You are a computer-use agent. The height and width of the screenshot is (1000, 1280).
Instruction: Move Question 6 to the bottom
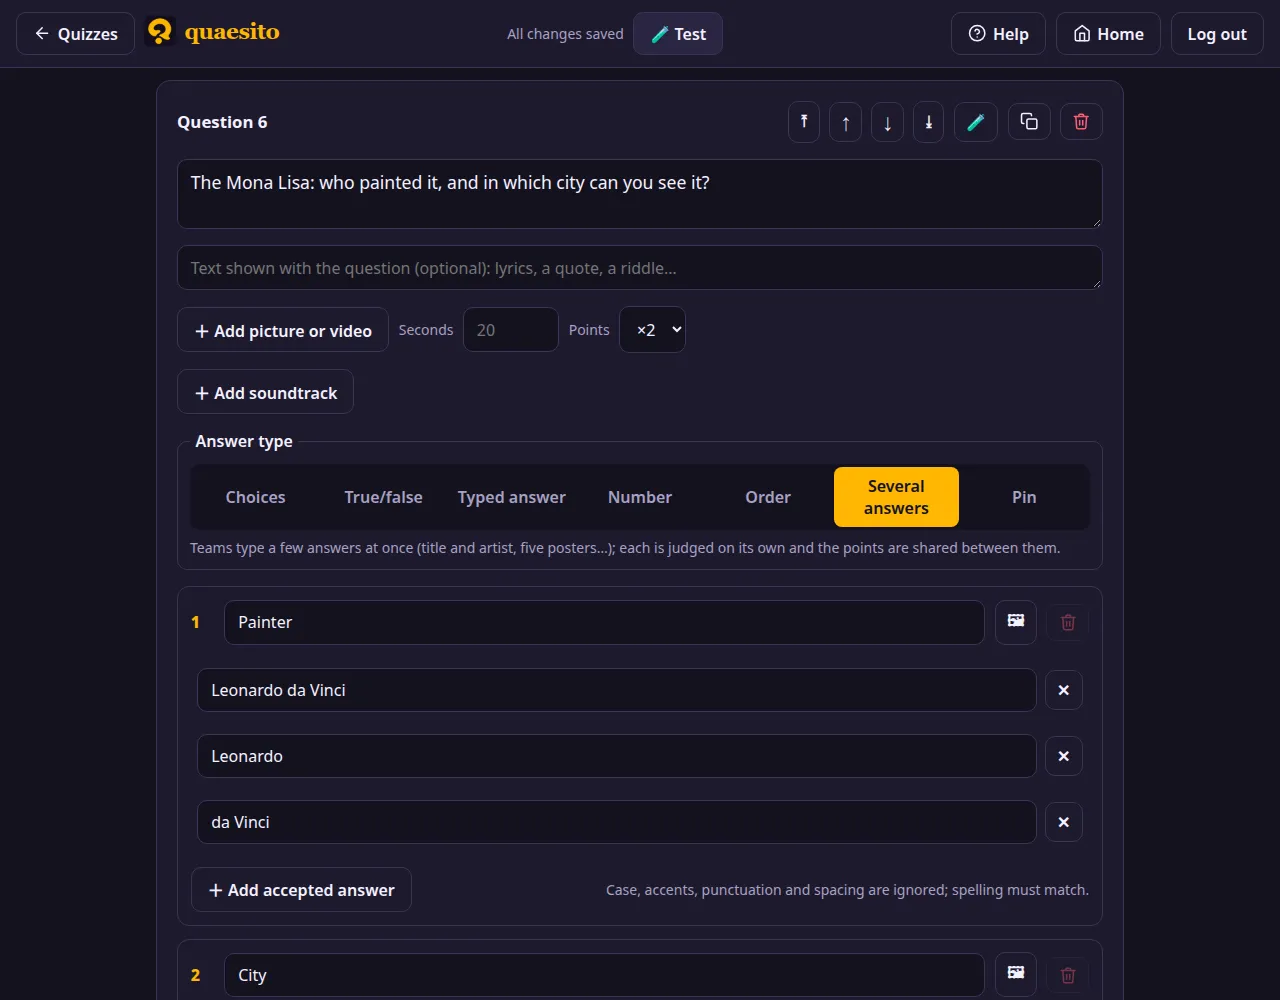pos(929,122)
